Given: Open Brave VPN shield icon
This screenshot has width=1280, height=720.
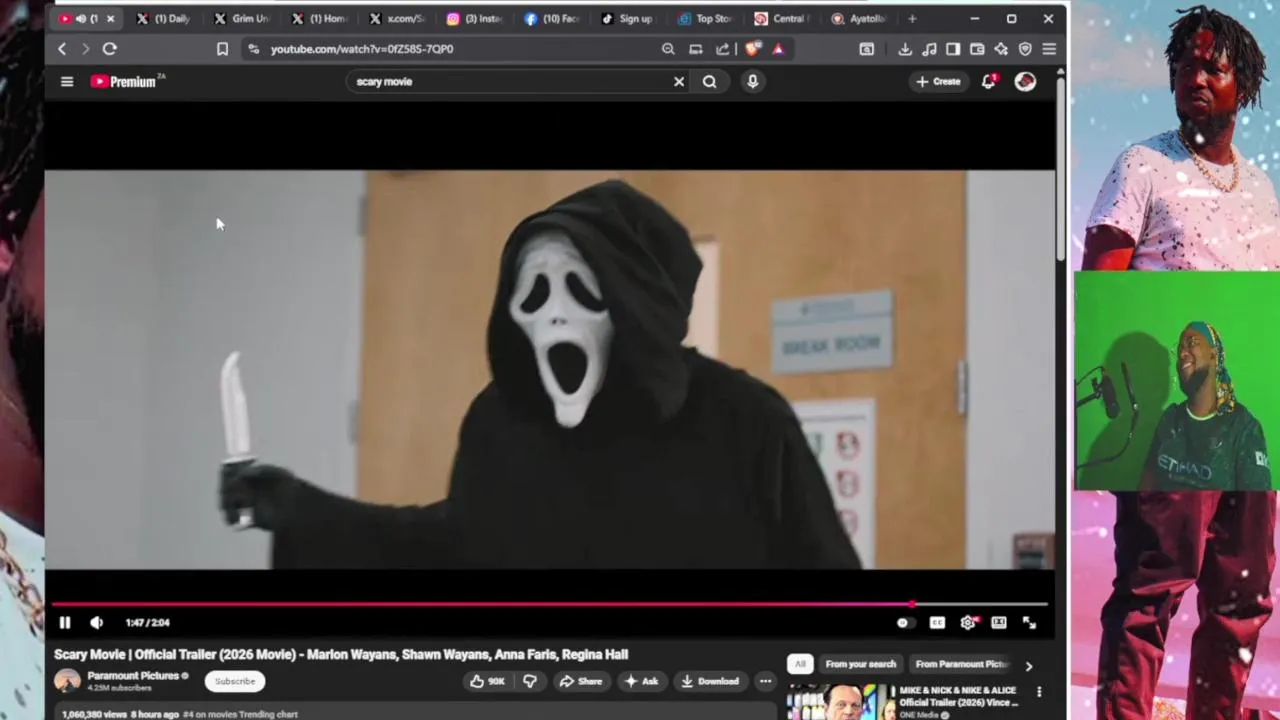Looking at the screenshot, I should coord(1025,49).
